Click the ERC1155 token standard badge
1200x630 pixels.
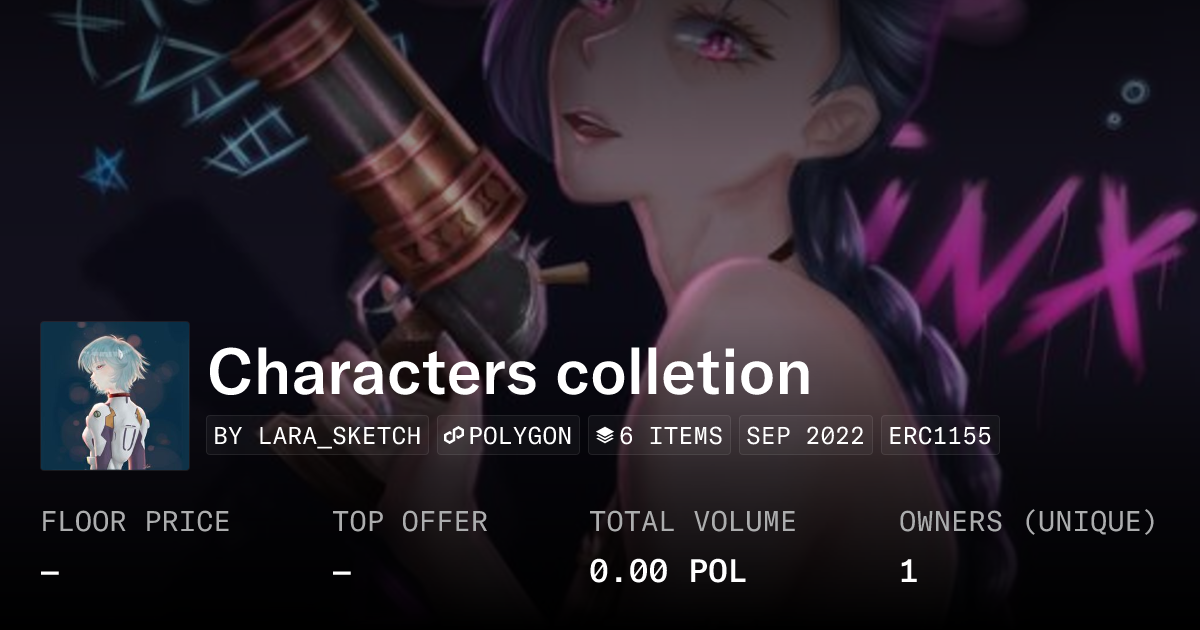(x=940, y=436)
